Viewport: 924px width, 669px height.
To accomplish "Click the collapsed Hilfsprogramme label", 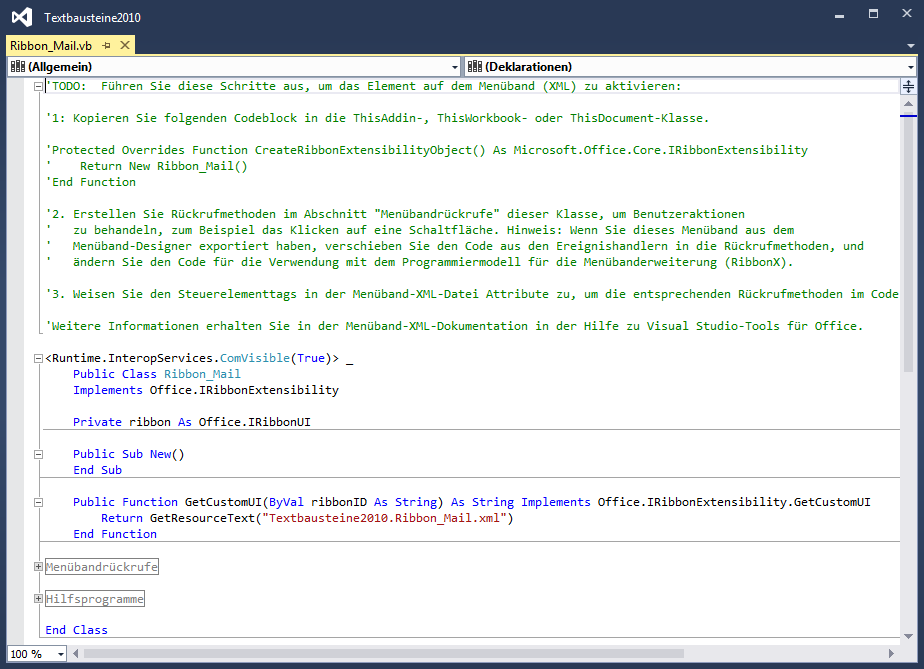I will click(x=95, y=598).
